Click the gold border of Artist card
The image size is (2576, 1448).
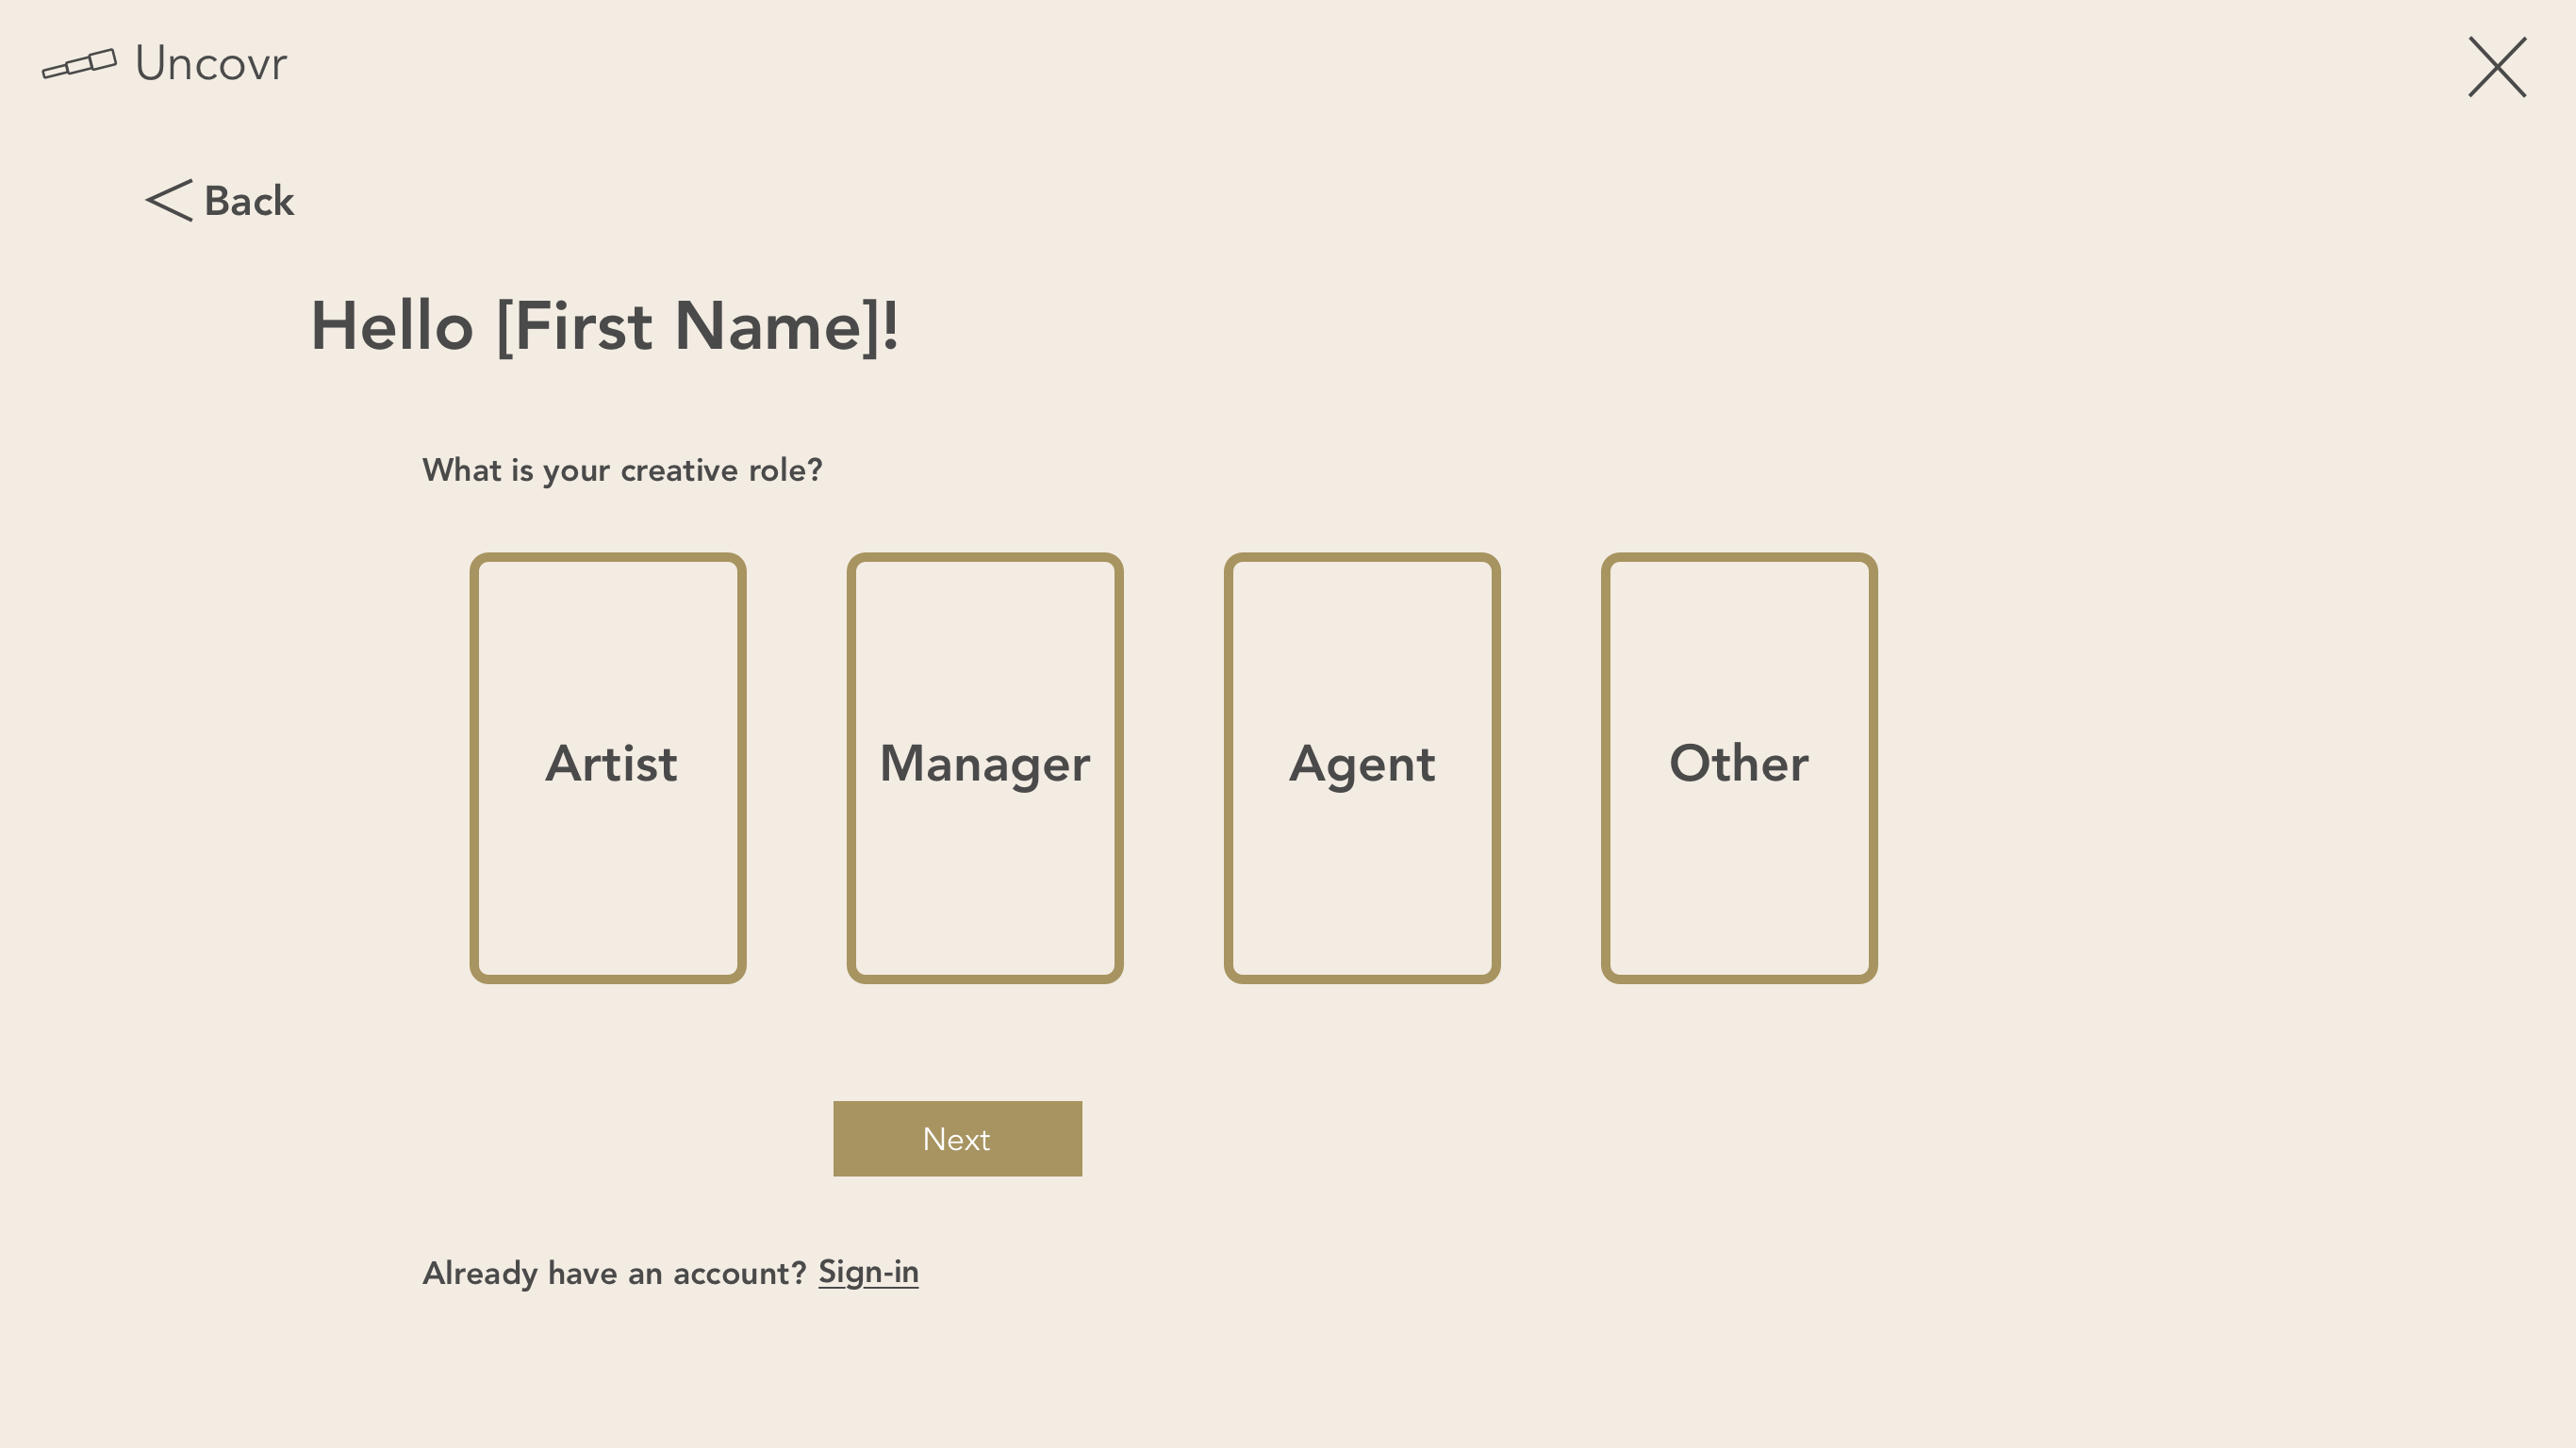(x=475, y=768)
